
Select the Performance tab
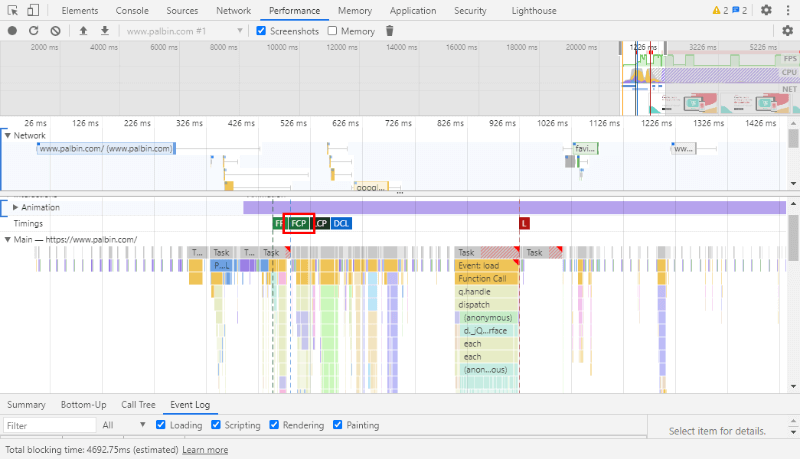(x=294, y=10)
